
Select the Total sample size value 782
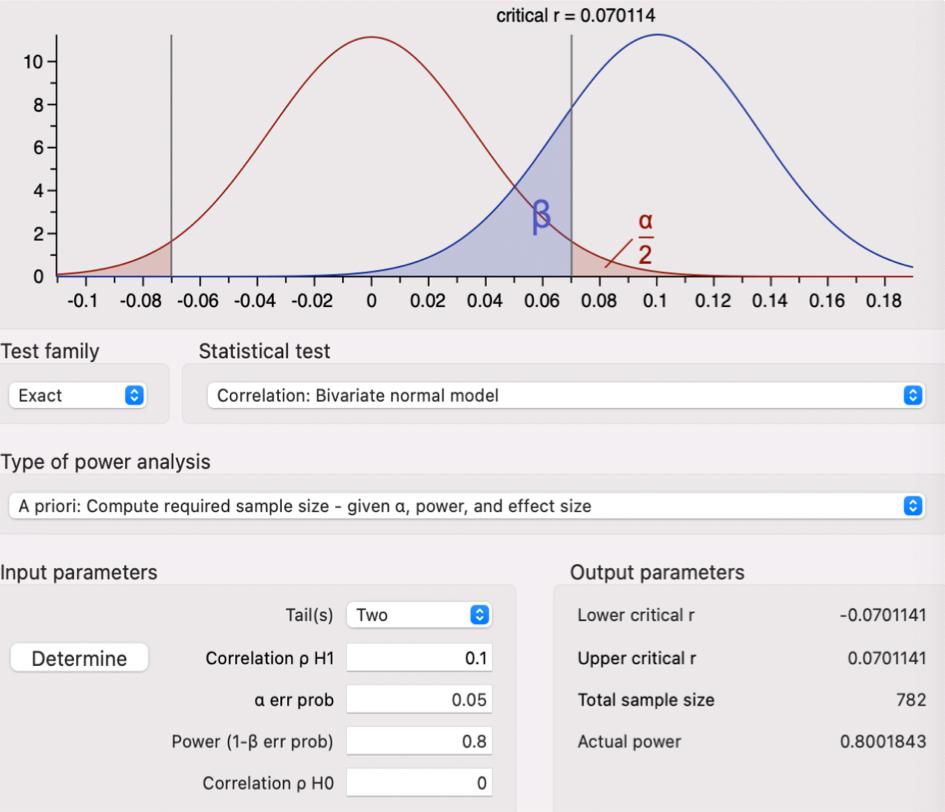coord(911,699)
